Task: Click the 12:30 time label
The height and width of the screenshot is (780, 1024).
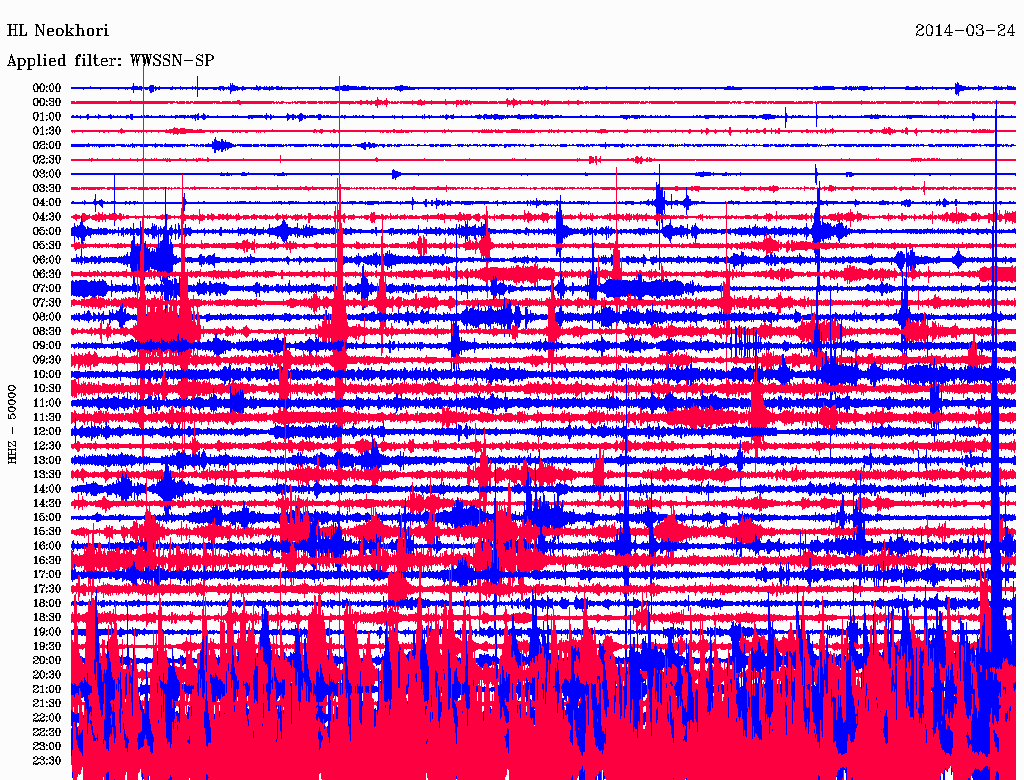Action: 47,446
